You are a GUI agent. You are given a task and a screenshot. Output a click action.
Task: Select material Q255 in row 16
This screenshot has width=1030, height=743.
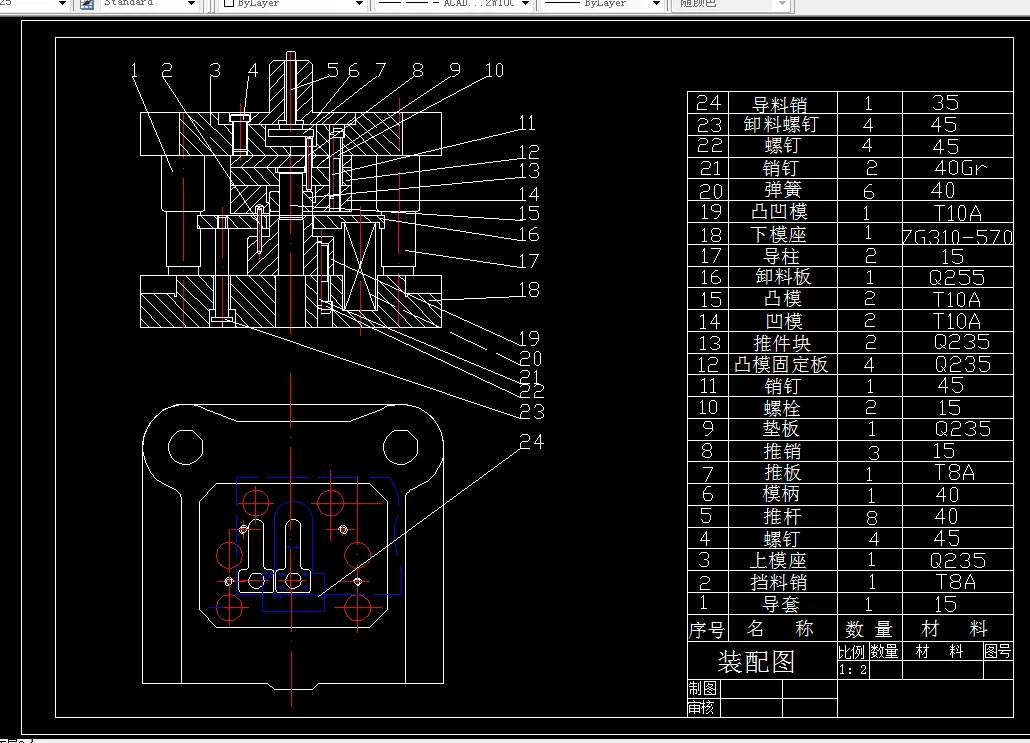tap(956, 278)
